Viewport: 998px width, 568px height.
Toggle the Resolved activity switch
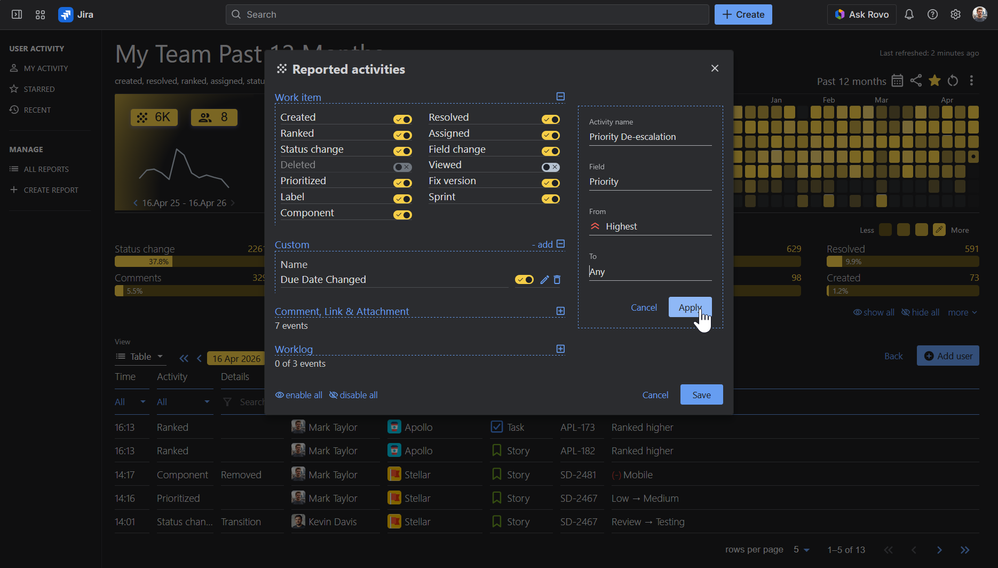click(551, 119)
